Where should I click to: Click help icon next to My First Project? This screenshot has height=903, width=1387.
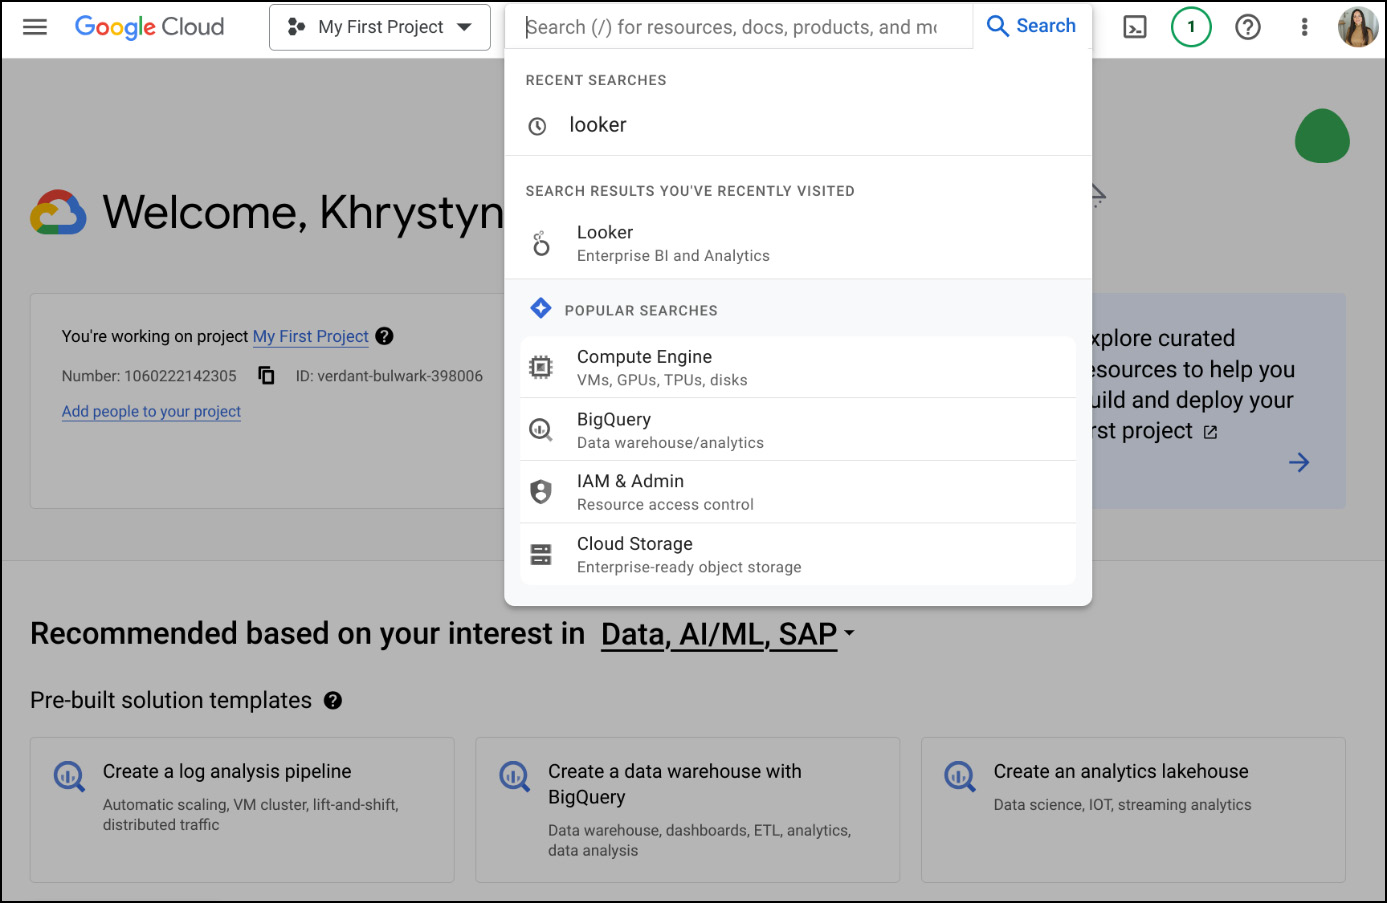384,336
